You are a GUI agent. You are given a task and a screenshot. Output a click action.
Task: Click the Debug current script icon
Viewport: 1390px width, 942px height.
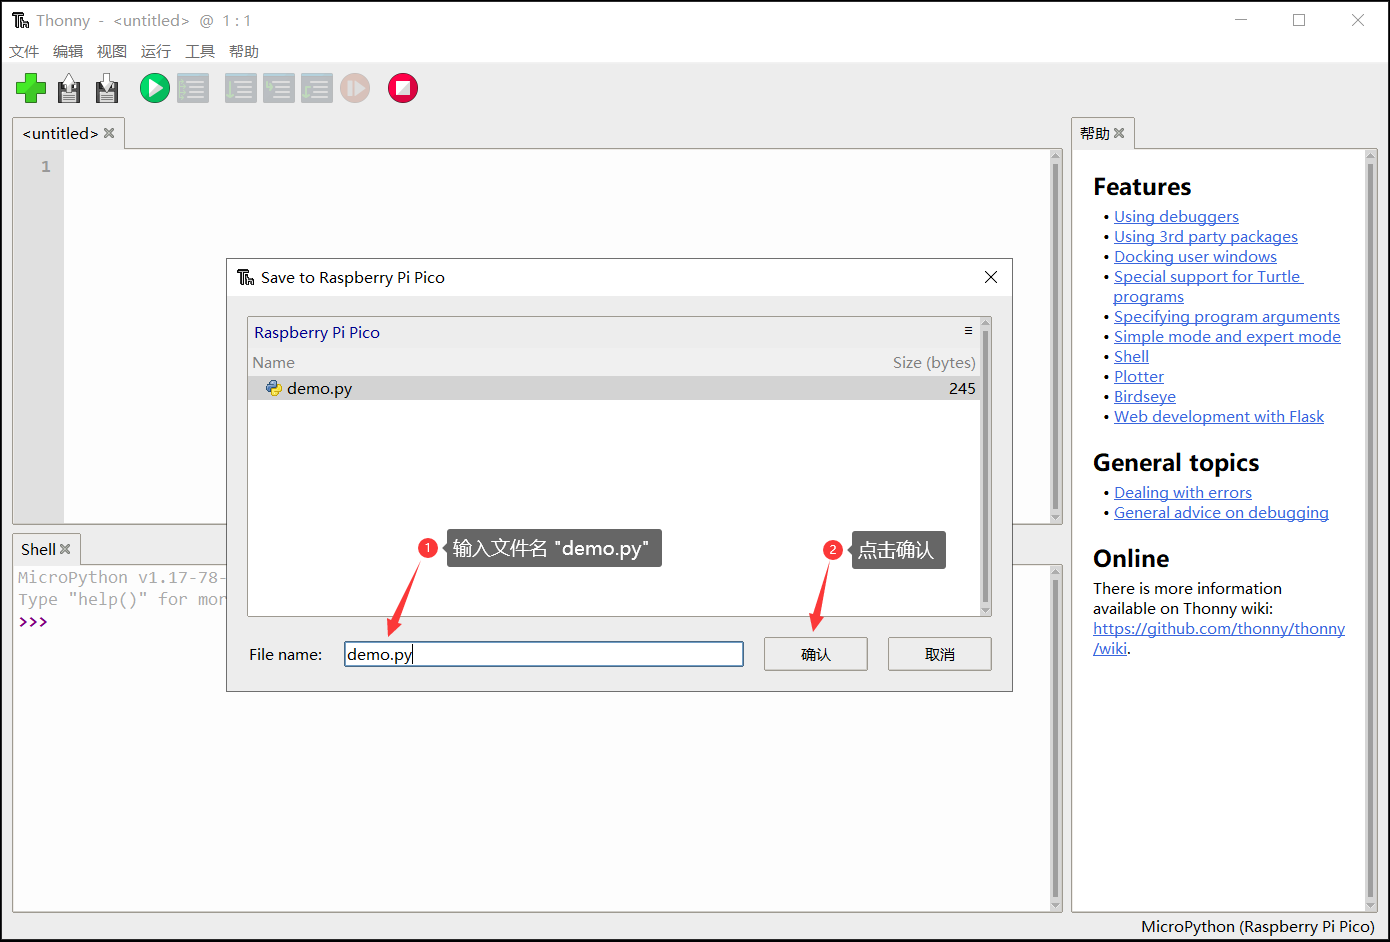click(x=193, y=88)
